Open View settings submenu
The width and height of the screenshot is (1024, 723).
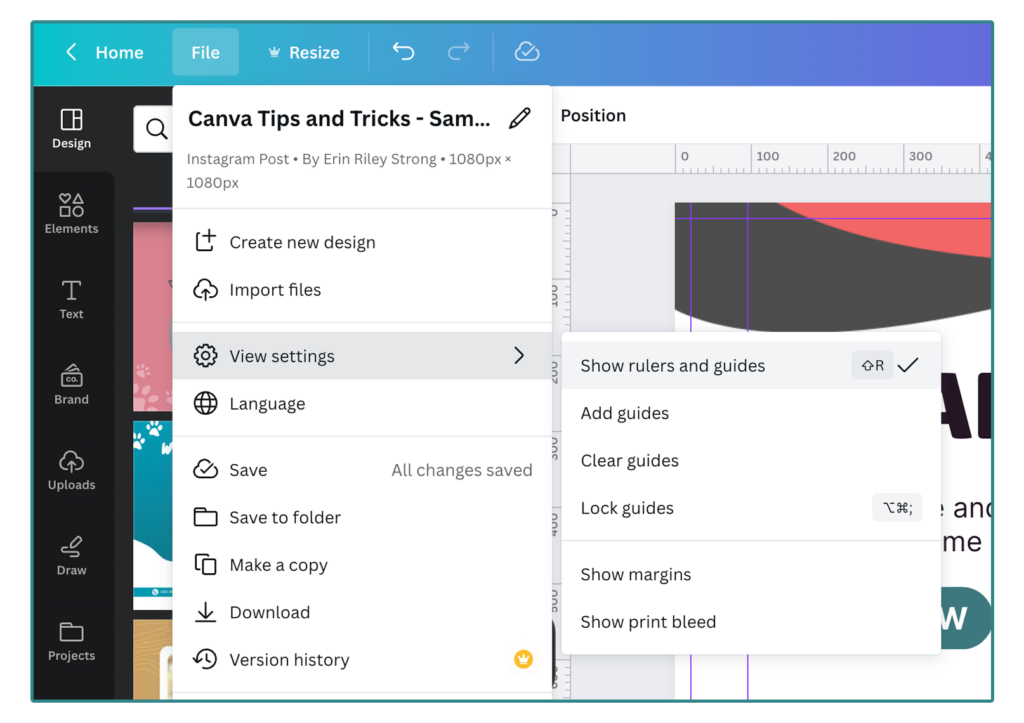(362, 356)
